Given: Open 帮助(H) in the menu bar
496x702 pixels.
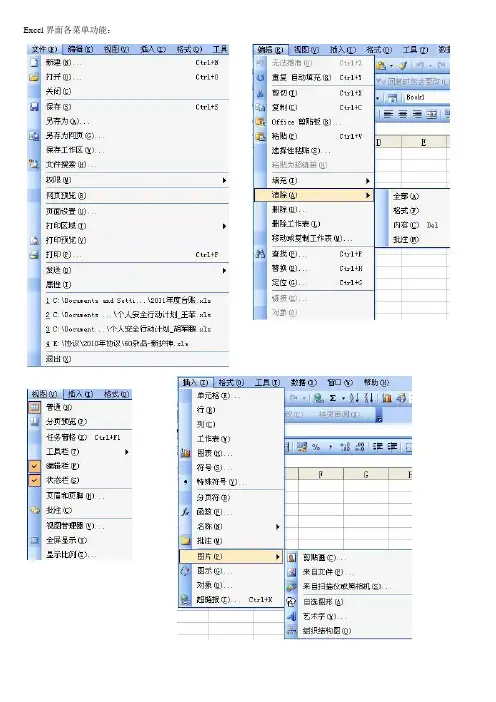Looking at the screenshot, I should pyautogui.click(x=376, y=383).
